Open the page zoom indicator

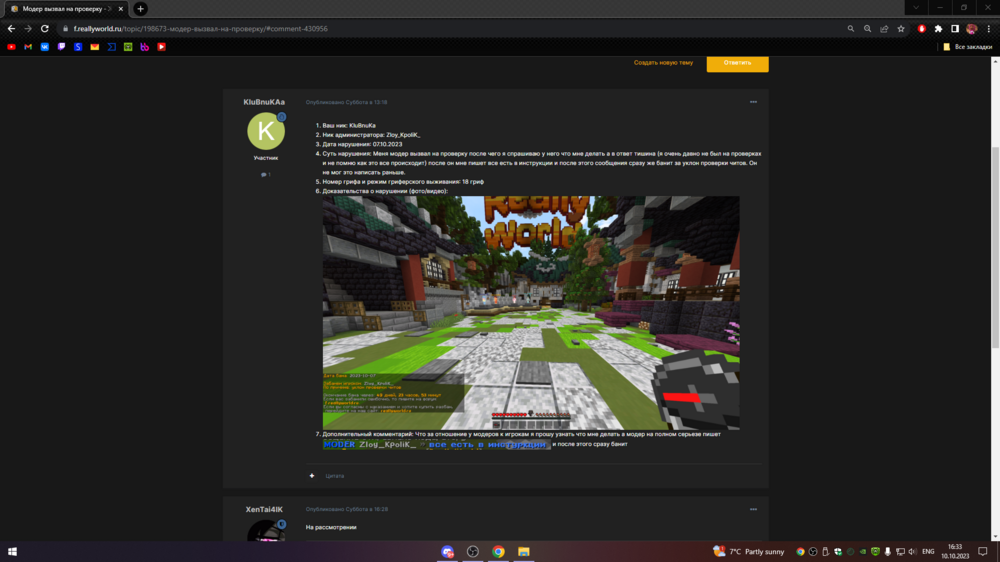[x=867, y=29]
